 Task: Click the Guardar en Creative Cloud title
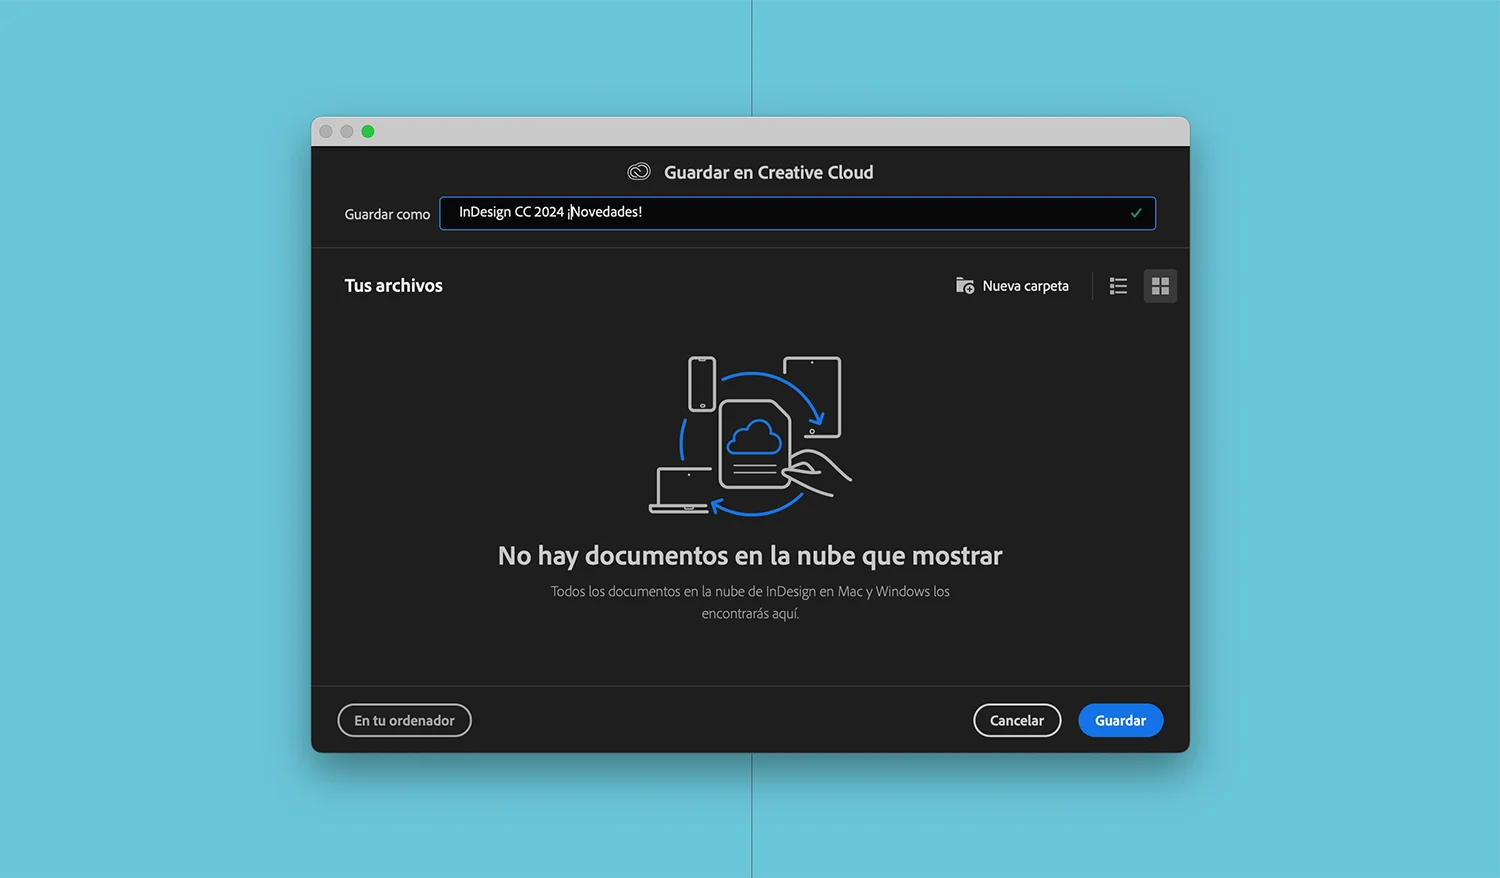tap(767, 171)
